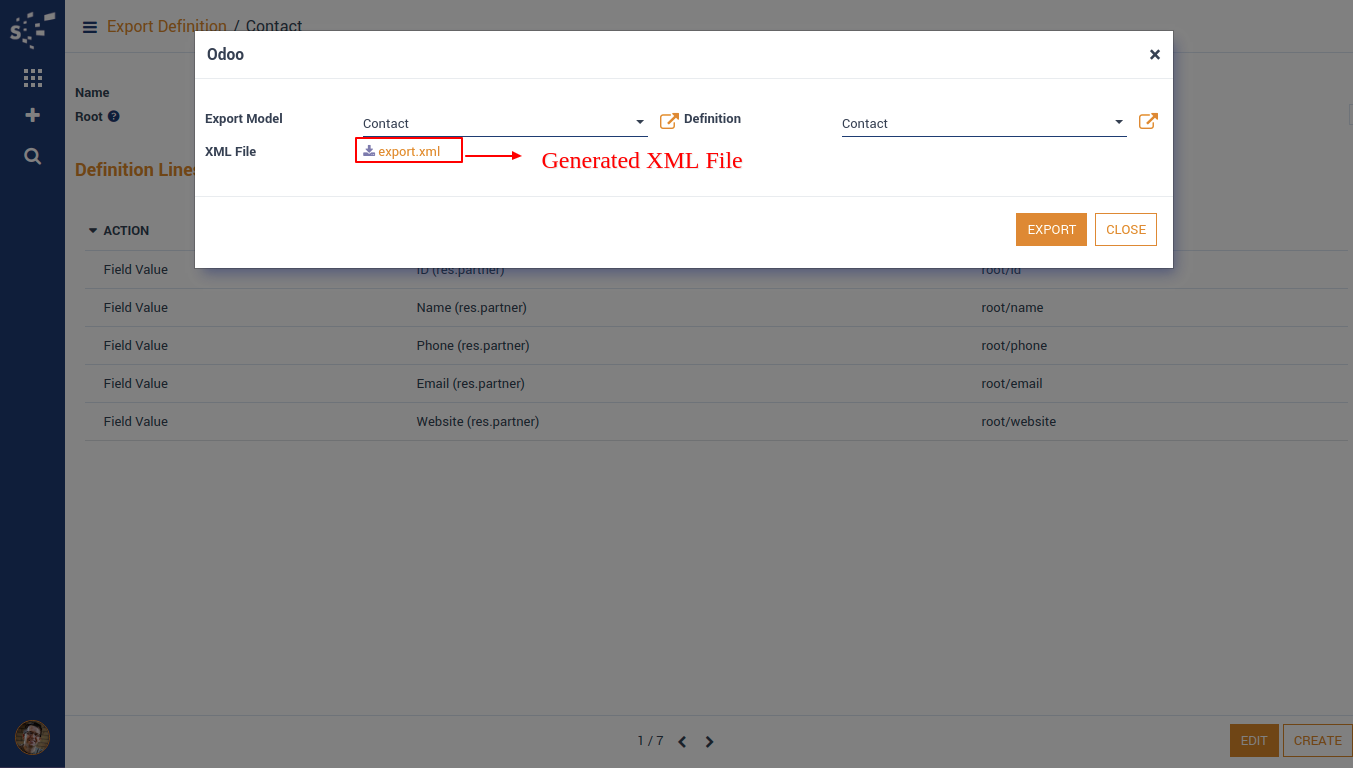
Task: Expand the Export Model dropdown
Action: pyautogui.click(x=640, y=123)
